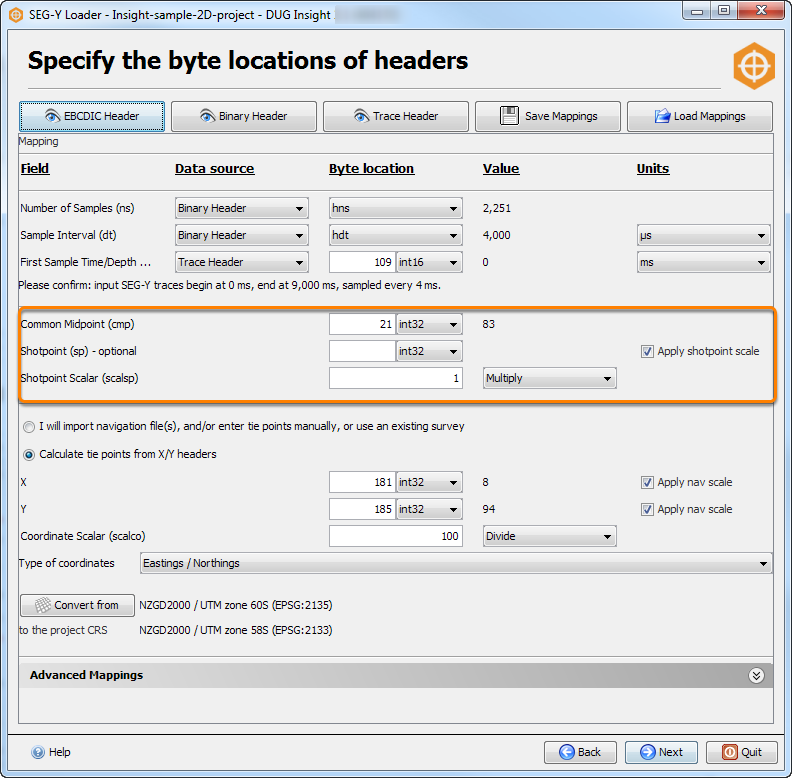The height and width of the screenshot is (778, 792).
Task: Open byte location dropdown showing hns
Action: (x=396, y=208)
